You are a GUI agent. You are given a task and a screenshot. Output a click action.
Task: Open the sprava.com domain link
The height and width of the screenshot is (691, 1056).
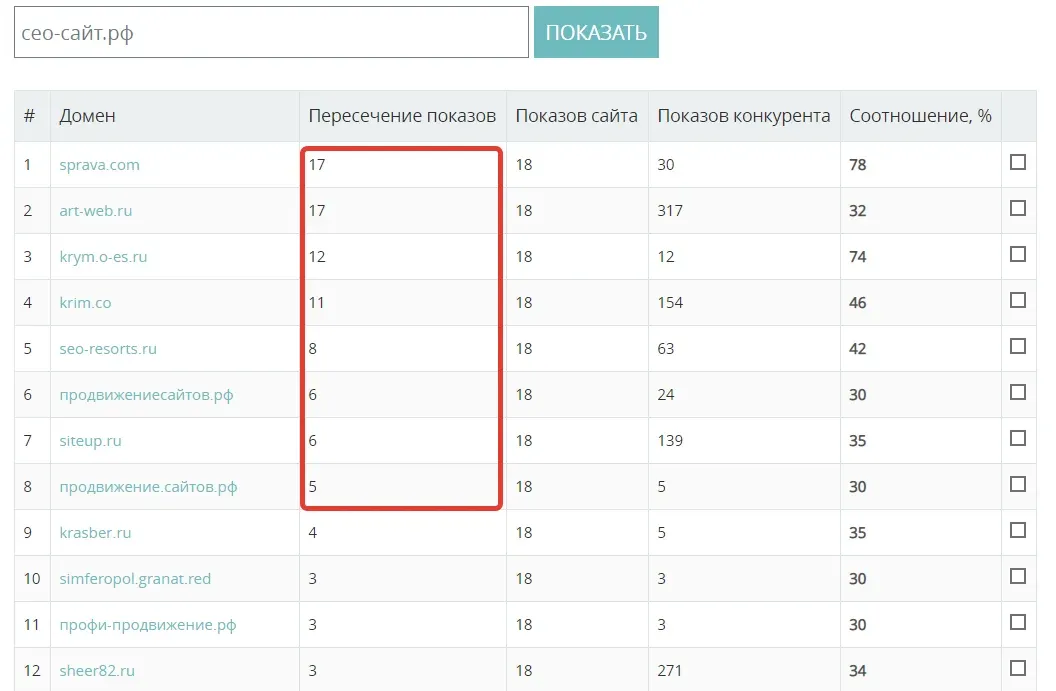pos(99,165)
